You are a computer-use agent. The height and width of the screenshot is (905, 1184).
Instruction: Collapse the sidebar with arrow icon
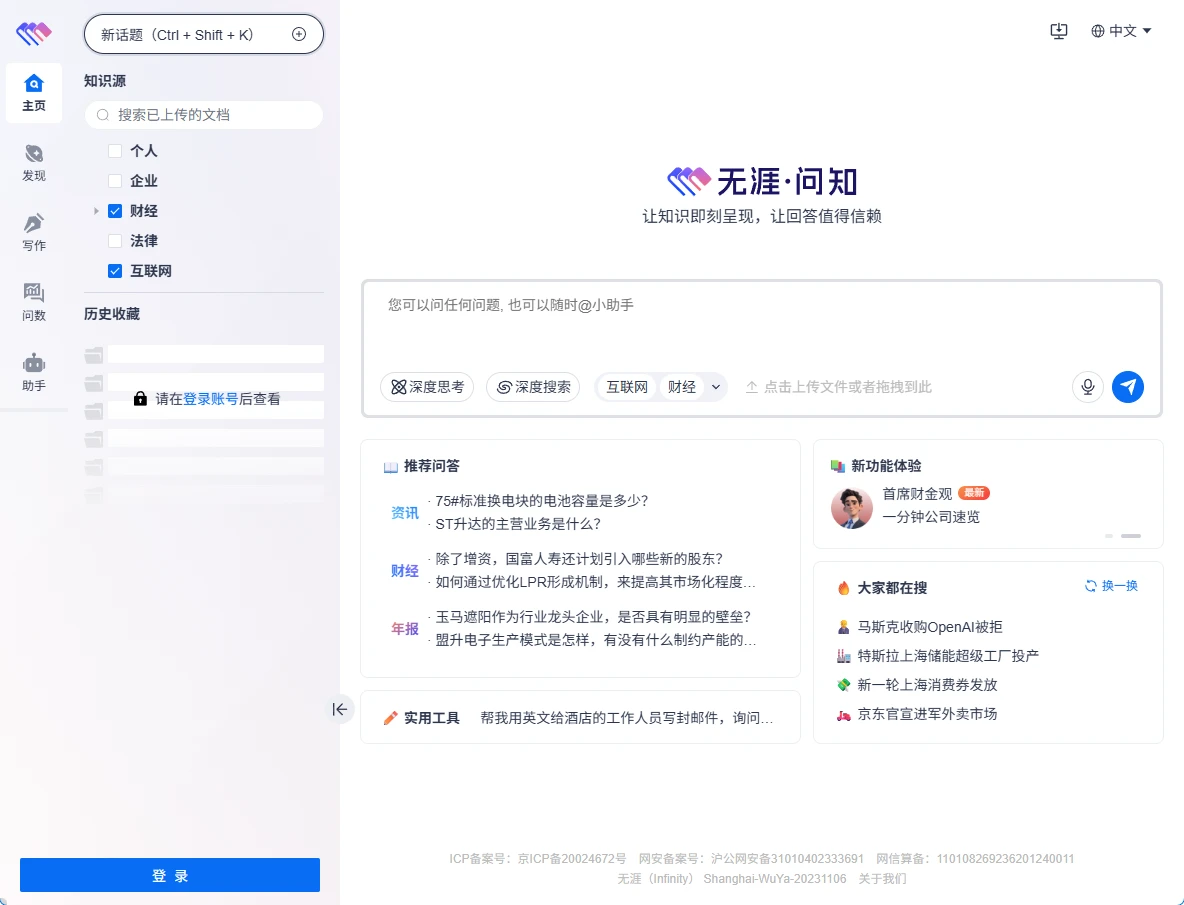click(340, 709)
